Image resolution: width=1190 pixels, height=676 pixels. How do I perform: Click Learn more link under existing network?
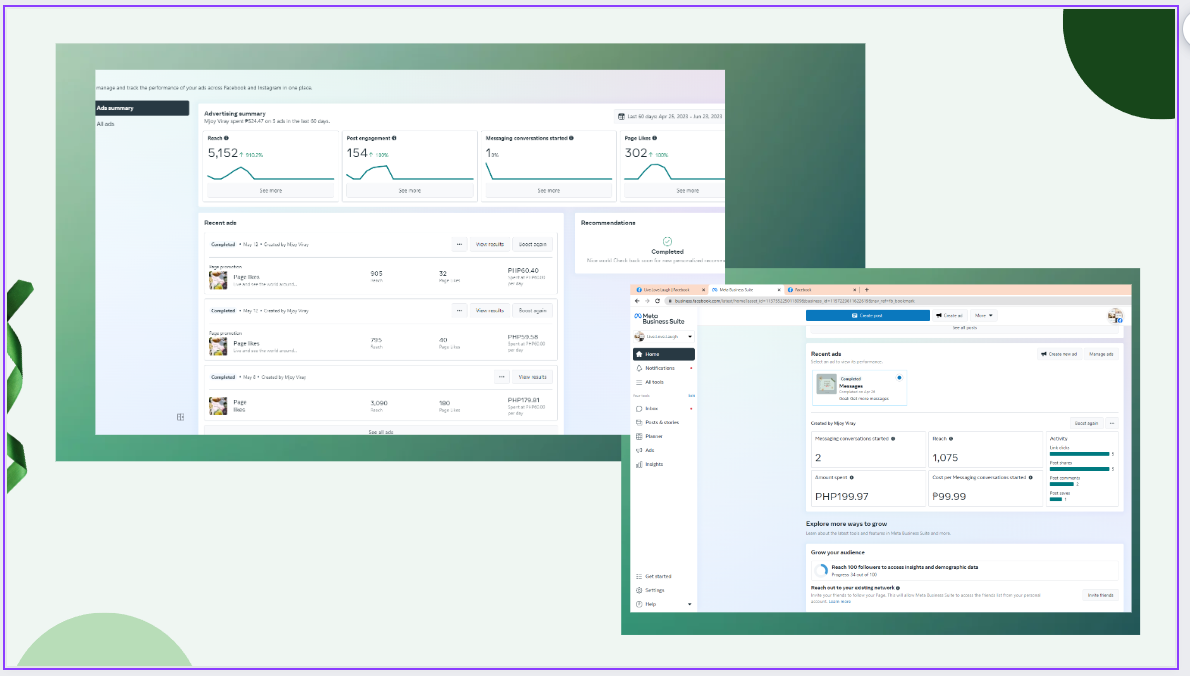pyautogui.click(x=839, y=602)
